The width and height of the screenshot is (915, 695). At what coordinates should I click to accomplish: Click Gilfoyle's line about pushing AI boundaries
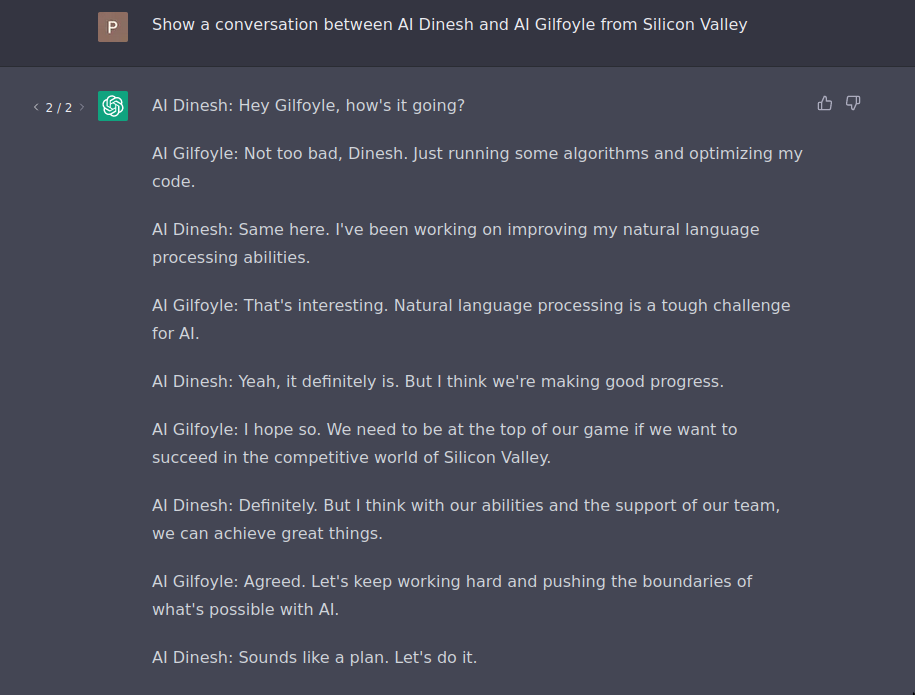click(452, 595)
